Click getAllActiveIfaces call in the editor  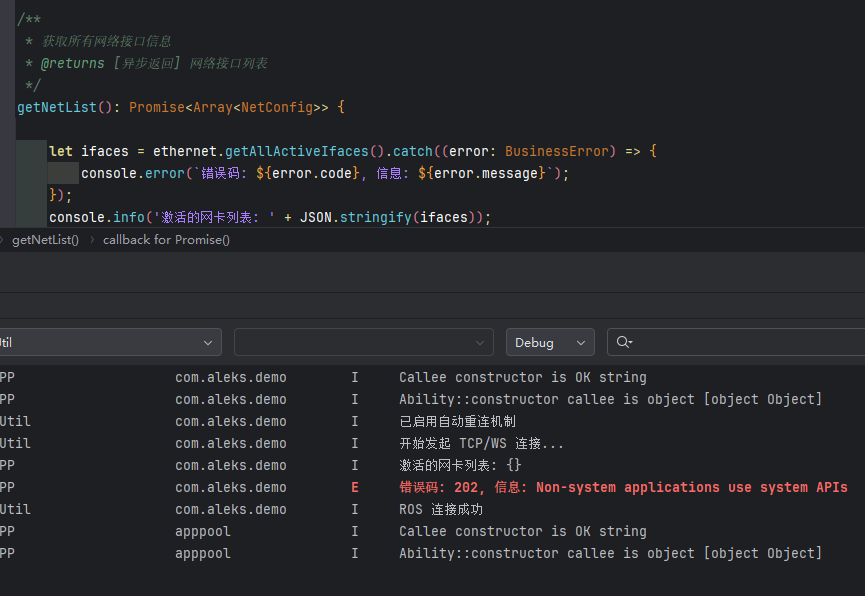pyautogui.click(x=297, y=151)
